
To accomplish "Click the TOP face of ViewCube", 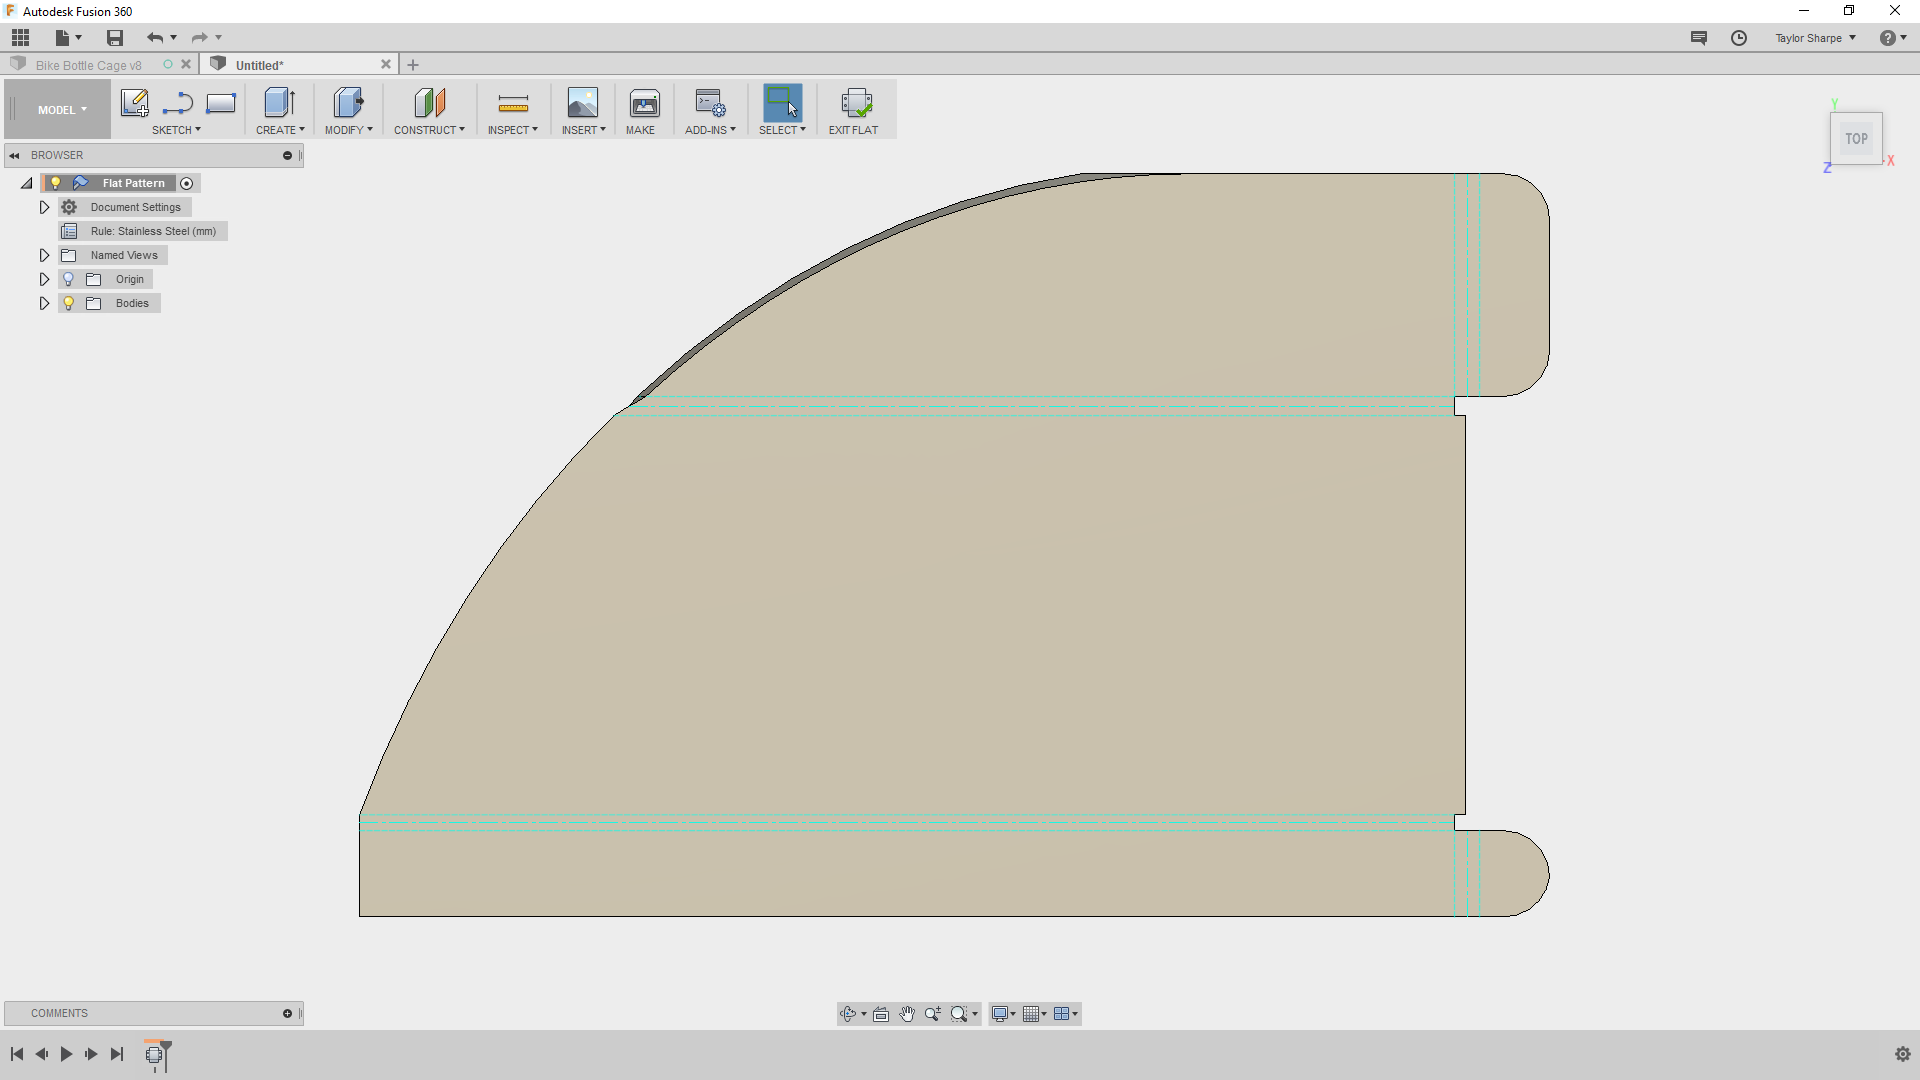I will [x=1856, y=139].
